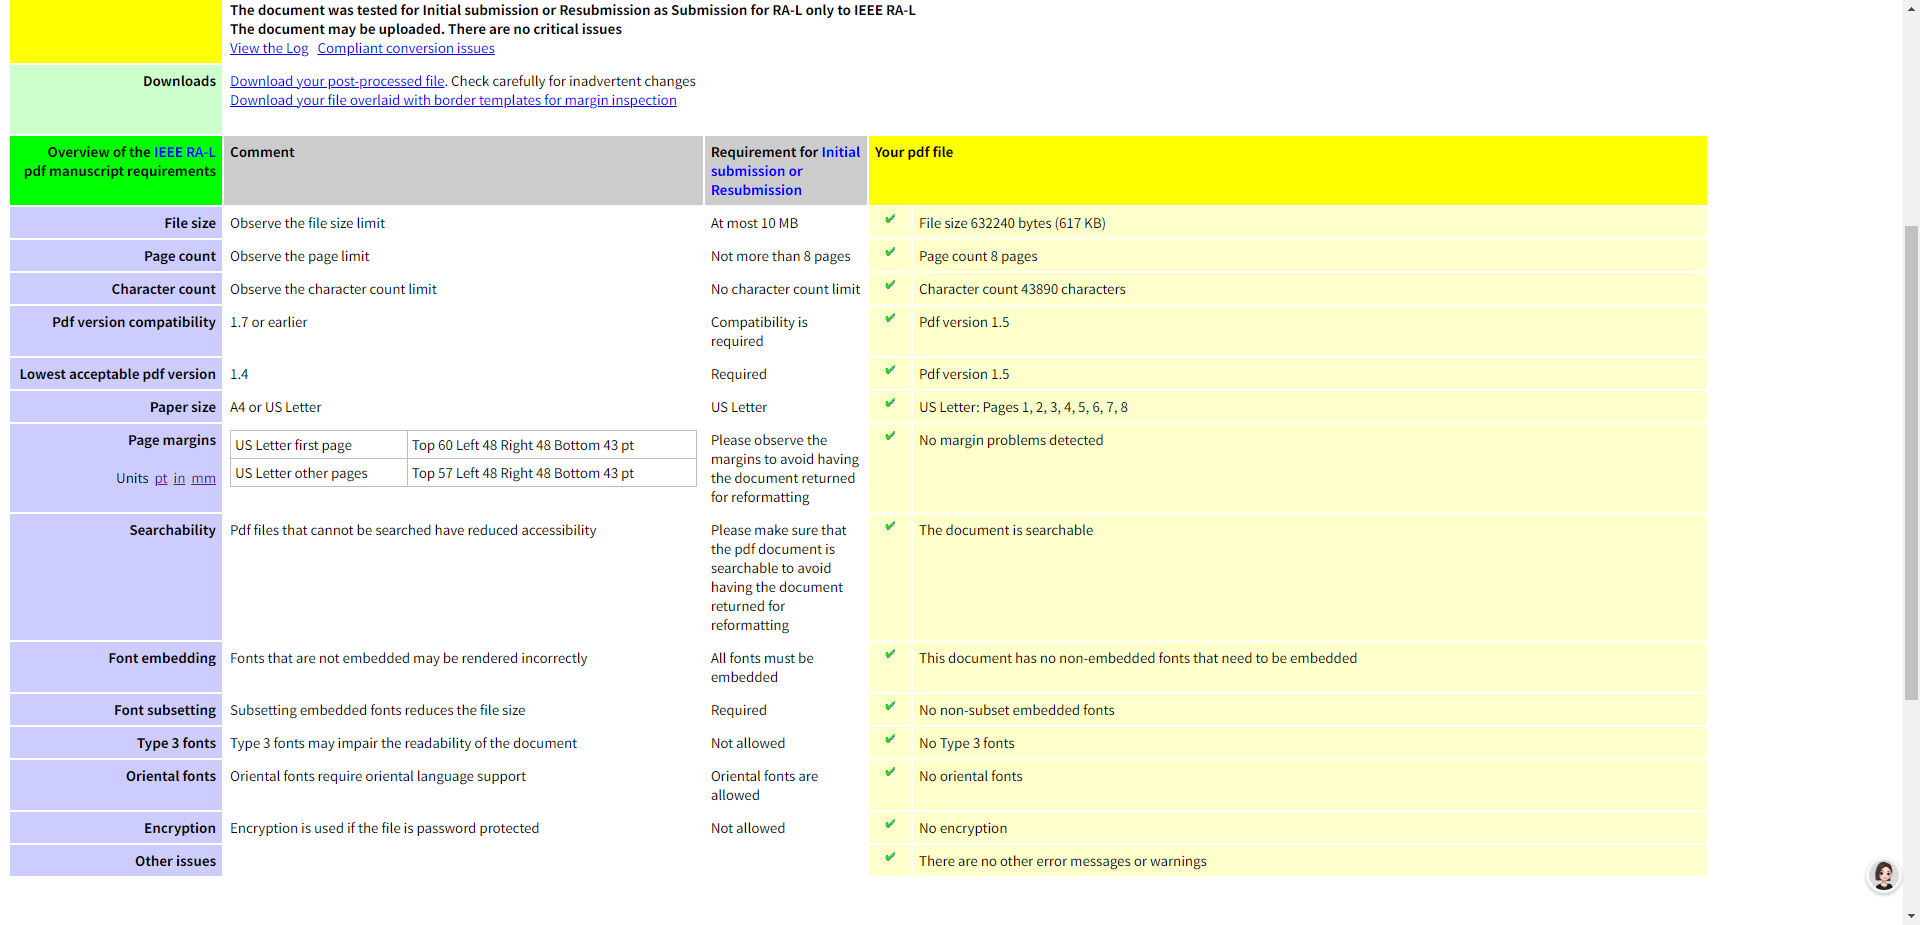Click the green check for Font subsetting
The width and height of the screenshot is (1920, 925).
pyautogui.click(x=890, y=706)
